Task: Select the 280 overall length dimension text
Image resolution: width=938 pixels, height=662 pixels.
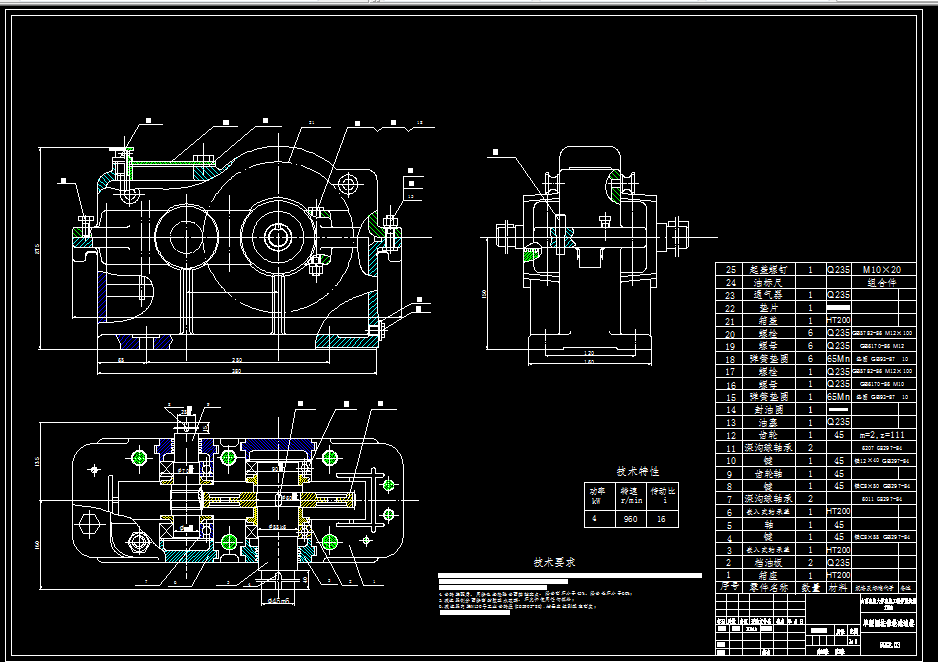Action: [237, 371]
